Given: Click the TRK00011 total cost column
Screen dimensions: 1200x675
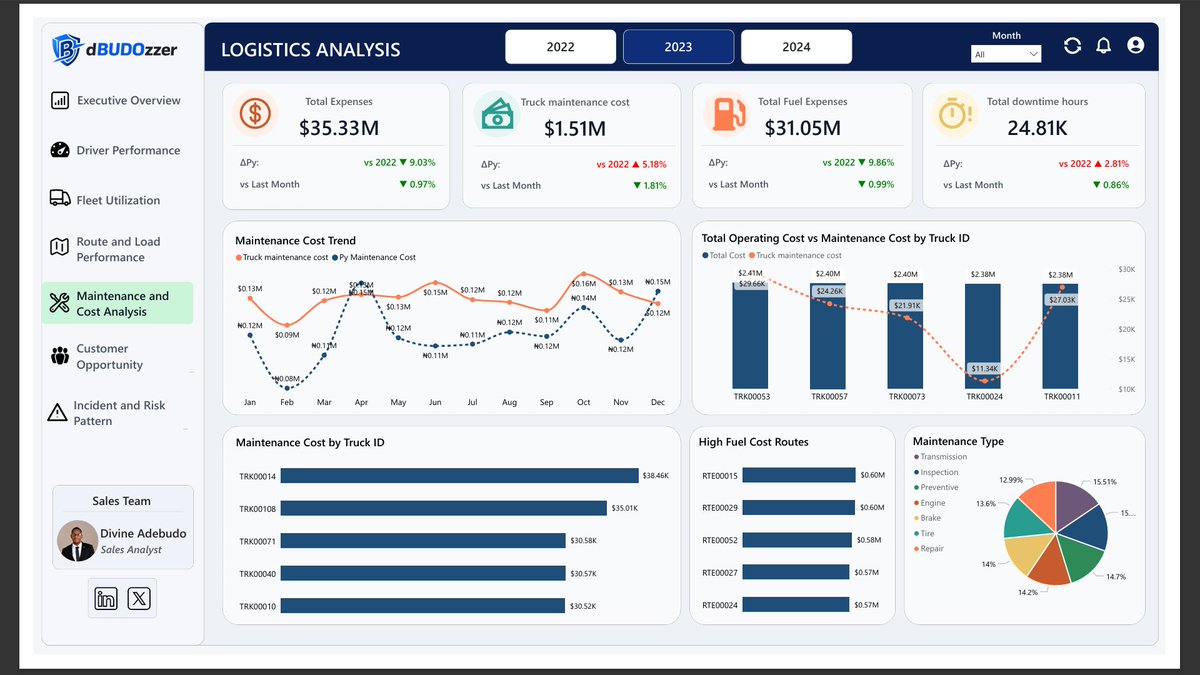Looking at the screenshot, I should tap(1060, 337).
